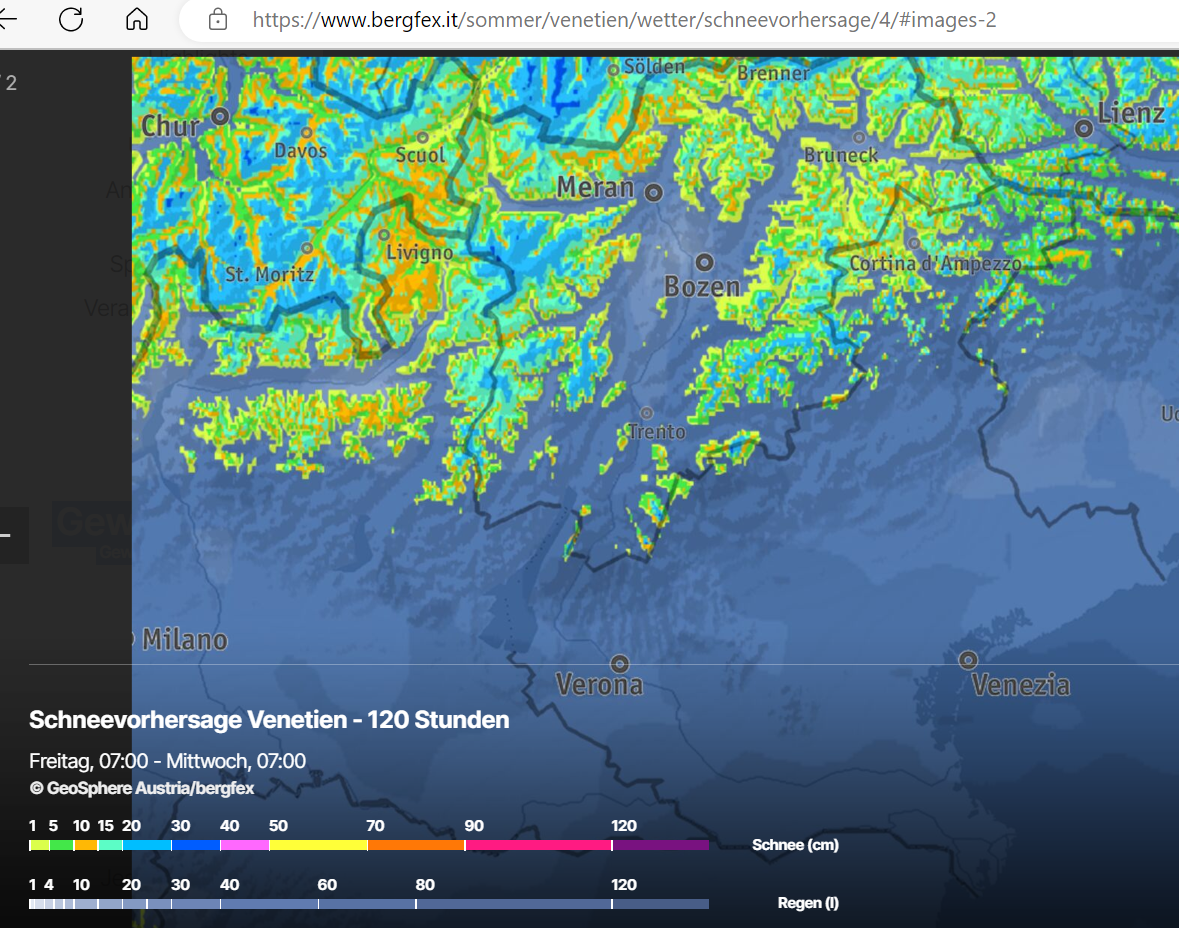This screenshot has height=928, width=1179.
Task: Click the Regen scale bar at 60
Action: 319,904
